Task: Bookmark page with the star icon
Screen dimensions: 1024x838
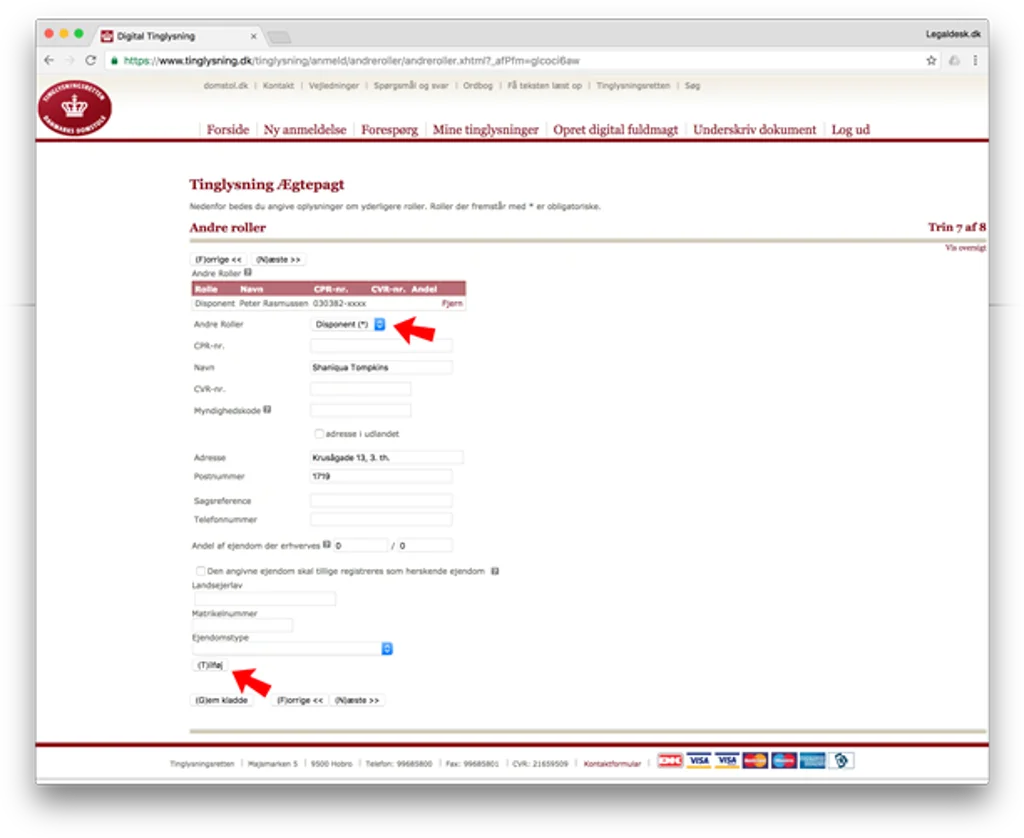Action: tap(931, 61)
